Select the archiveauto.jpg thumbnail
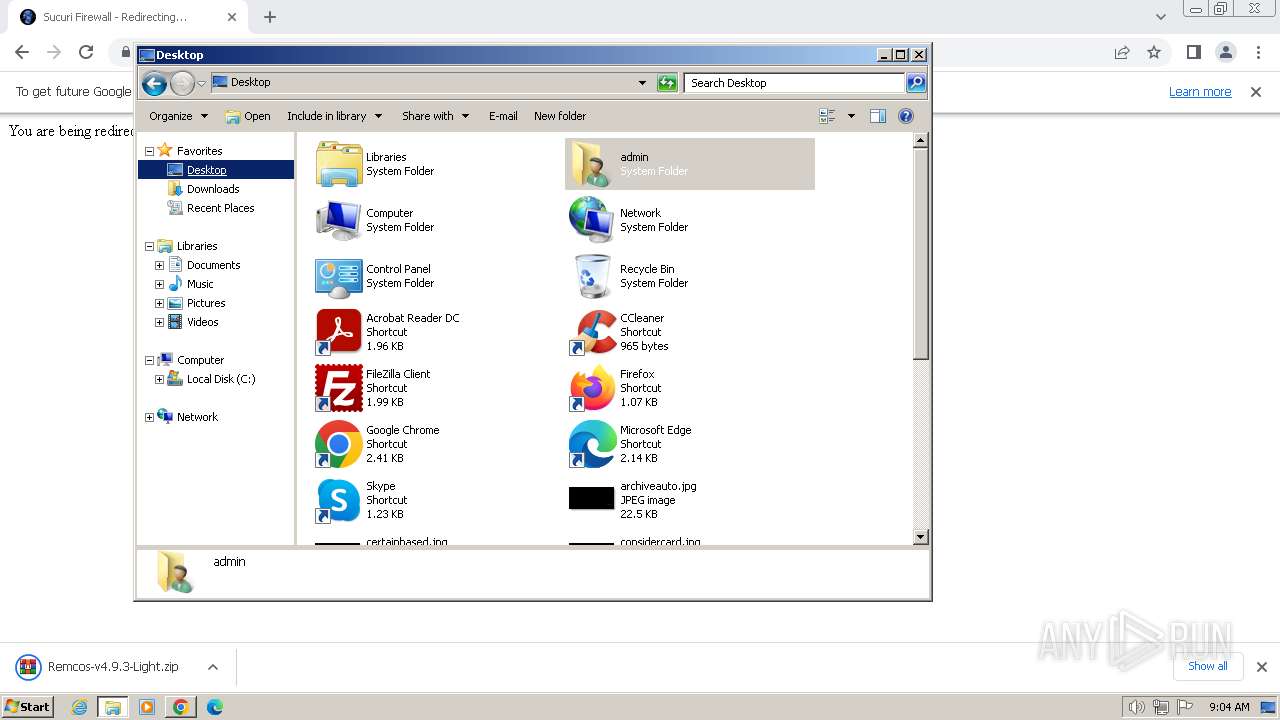 point(592,498)
